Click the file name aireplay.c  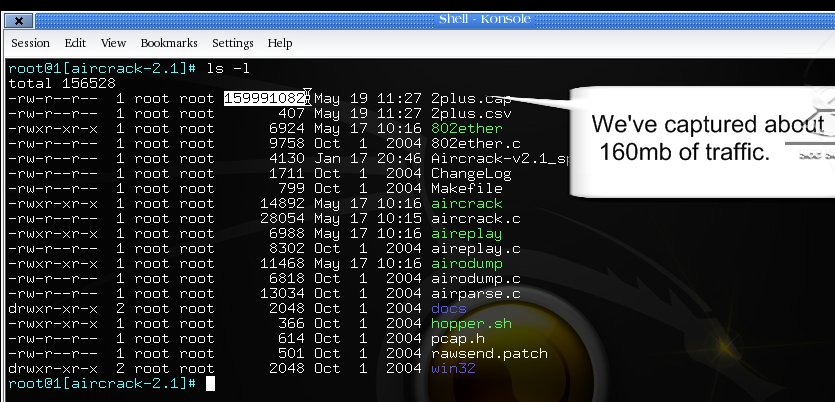476,249
